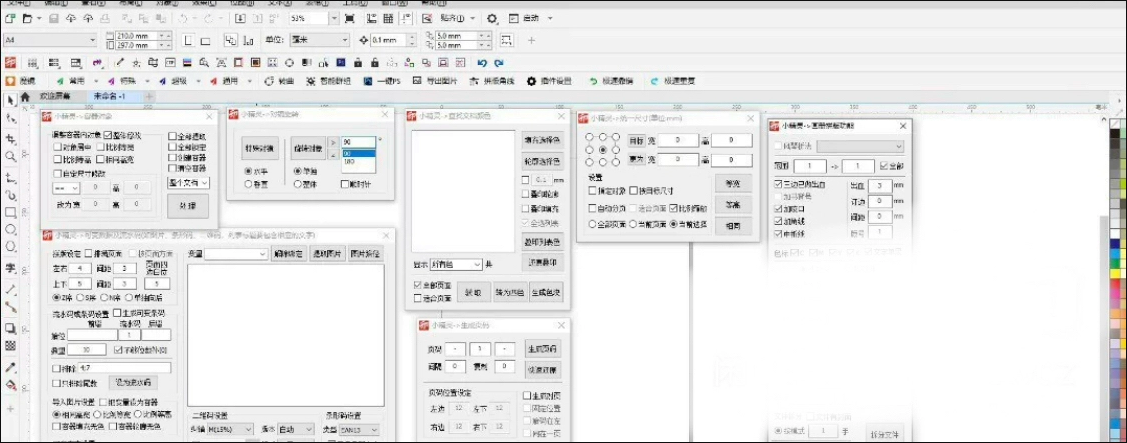Click the Open folder icon
The image size is (1127, 443).
coord(27,19)
